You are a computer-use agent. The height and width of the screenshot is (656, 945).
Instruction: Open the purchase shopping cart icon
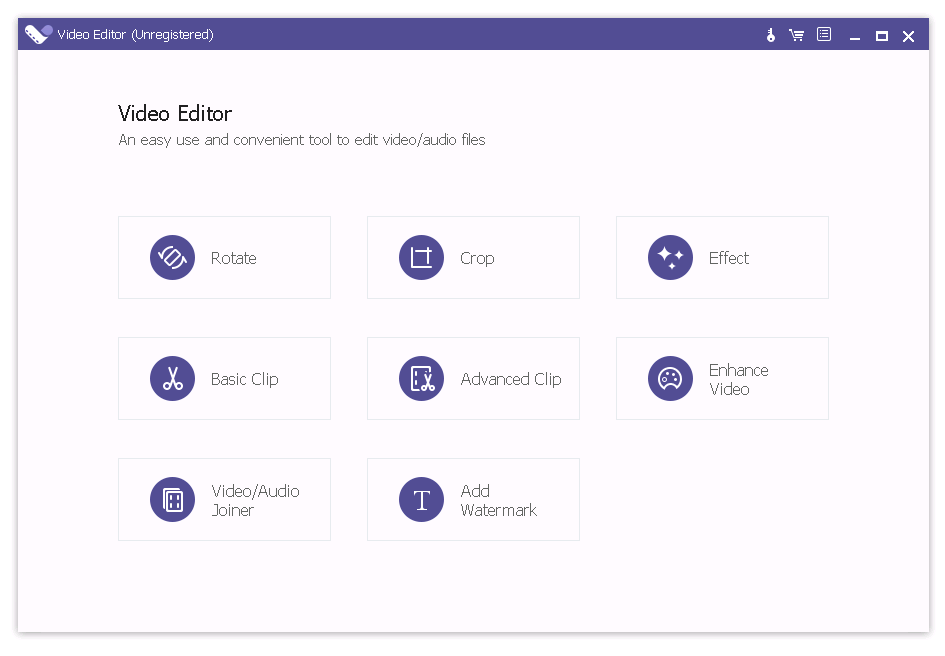coord(796,35)
